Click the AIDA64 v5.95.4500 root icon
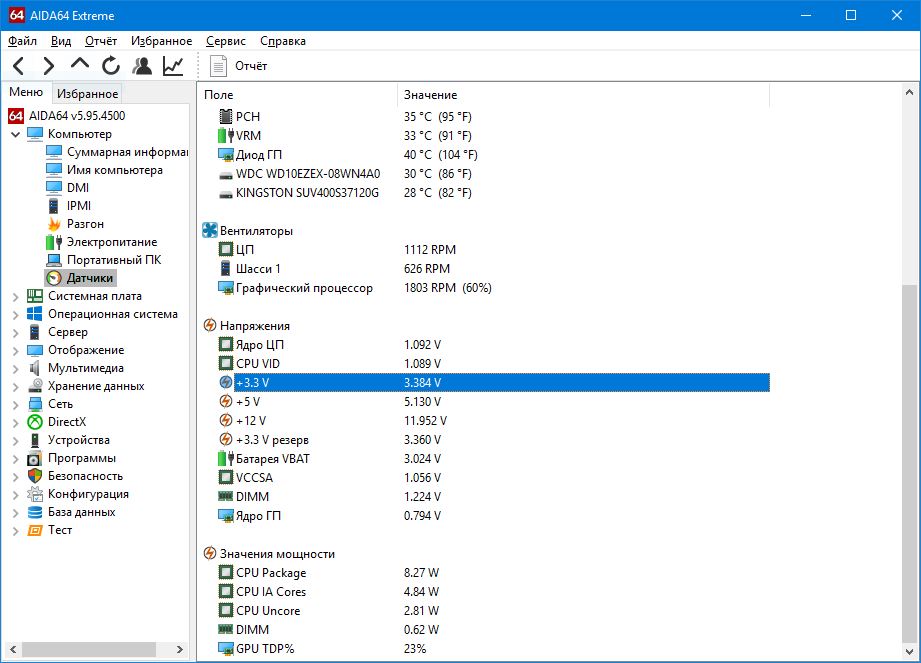 (x=16, y=116)
